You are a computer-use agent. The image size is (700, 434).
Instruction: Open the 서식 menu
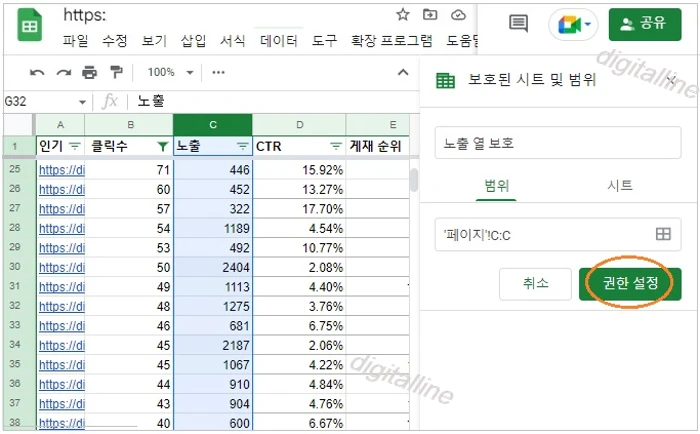pyautogui.click(x=233, y=41)
